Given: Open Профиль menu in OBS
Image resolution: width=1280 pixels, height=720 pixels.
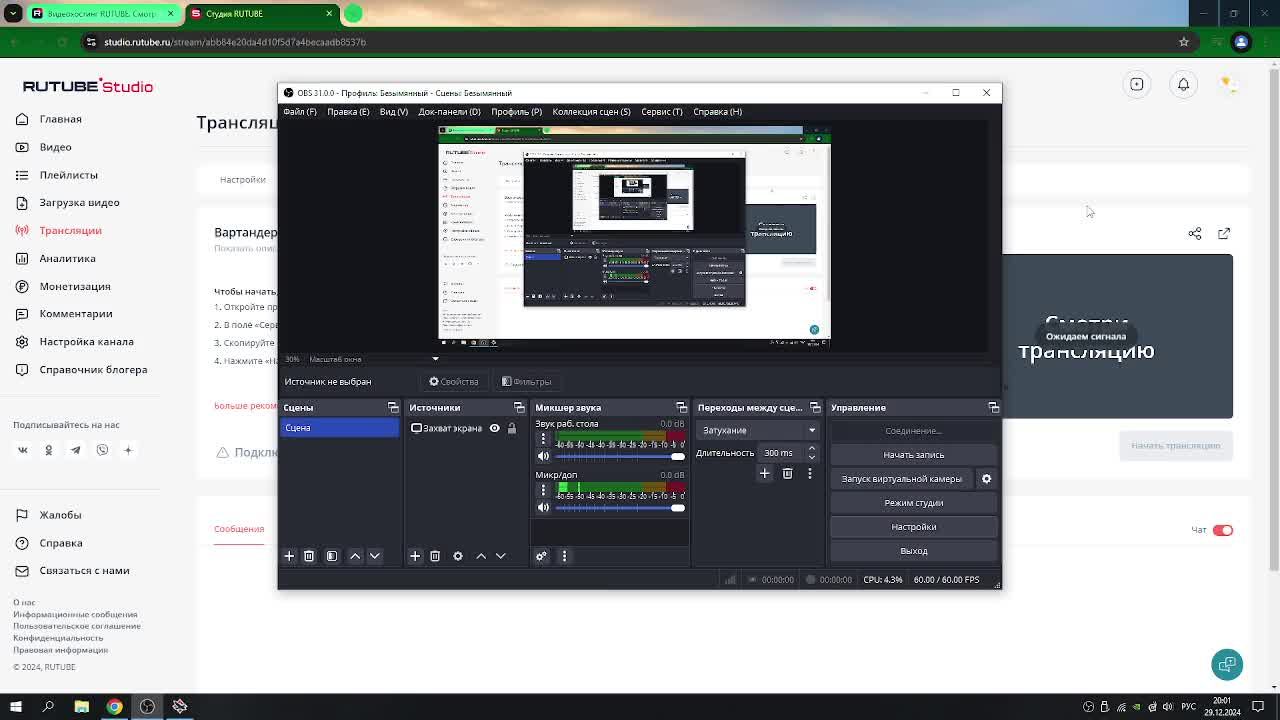Looking at the screenshot, I should tap(516, 112).
